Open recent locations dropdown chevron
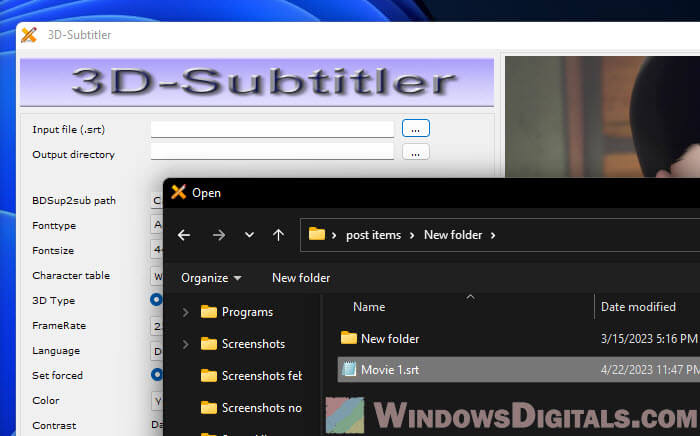The width and height of the screenshot is (700, 436). click(250, 235)
